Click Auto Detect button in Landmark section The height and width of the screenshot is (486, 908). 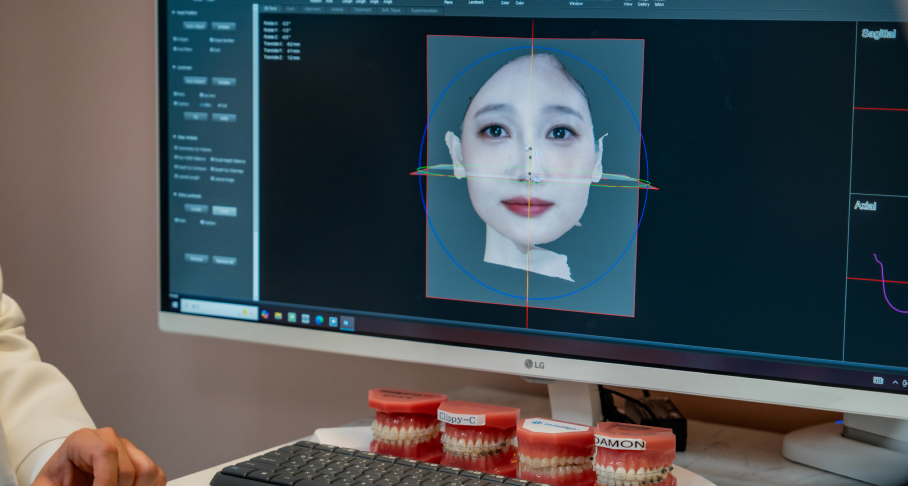pos(195,81)
